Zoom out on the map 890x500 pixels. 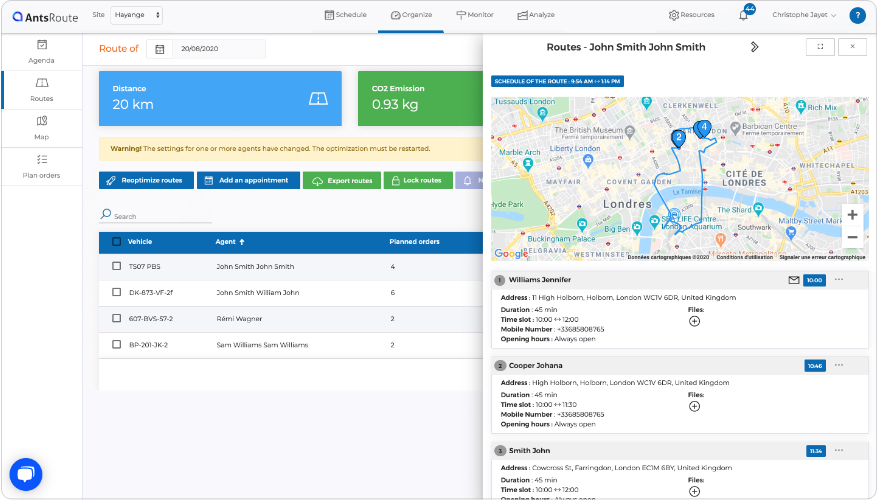pyautogui.click(x=852, y=237)
